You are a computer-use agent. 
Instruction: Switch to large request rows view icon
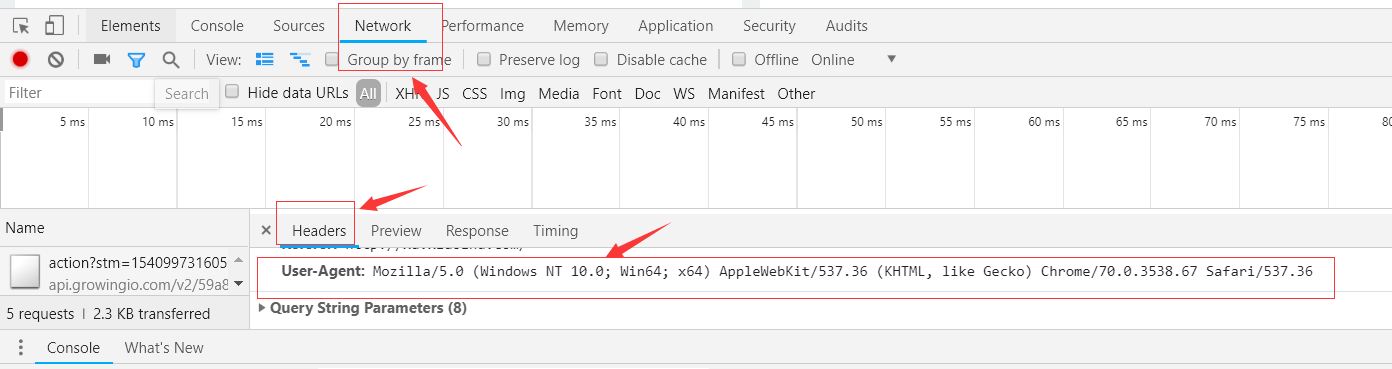pyautogui.click(x=265, y=59)
